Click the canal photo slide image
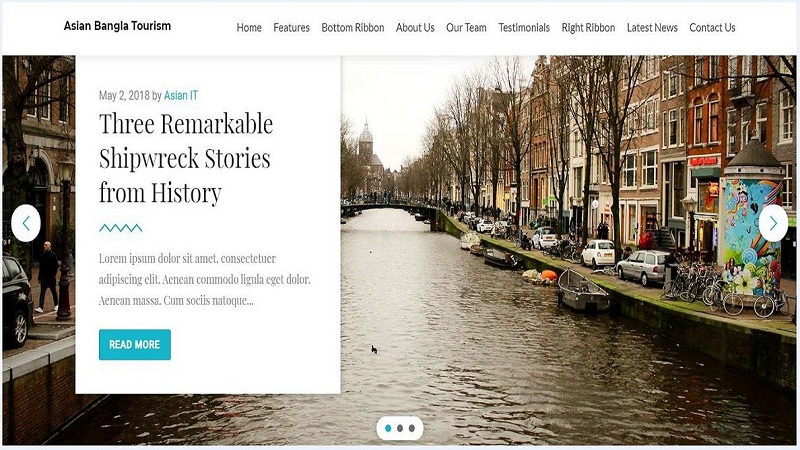Screen dimensions: 800x450 pos(566,306)
